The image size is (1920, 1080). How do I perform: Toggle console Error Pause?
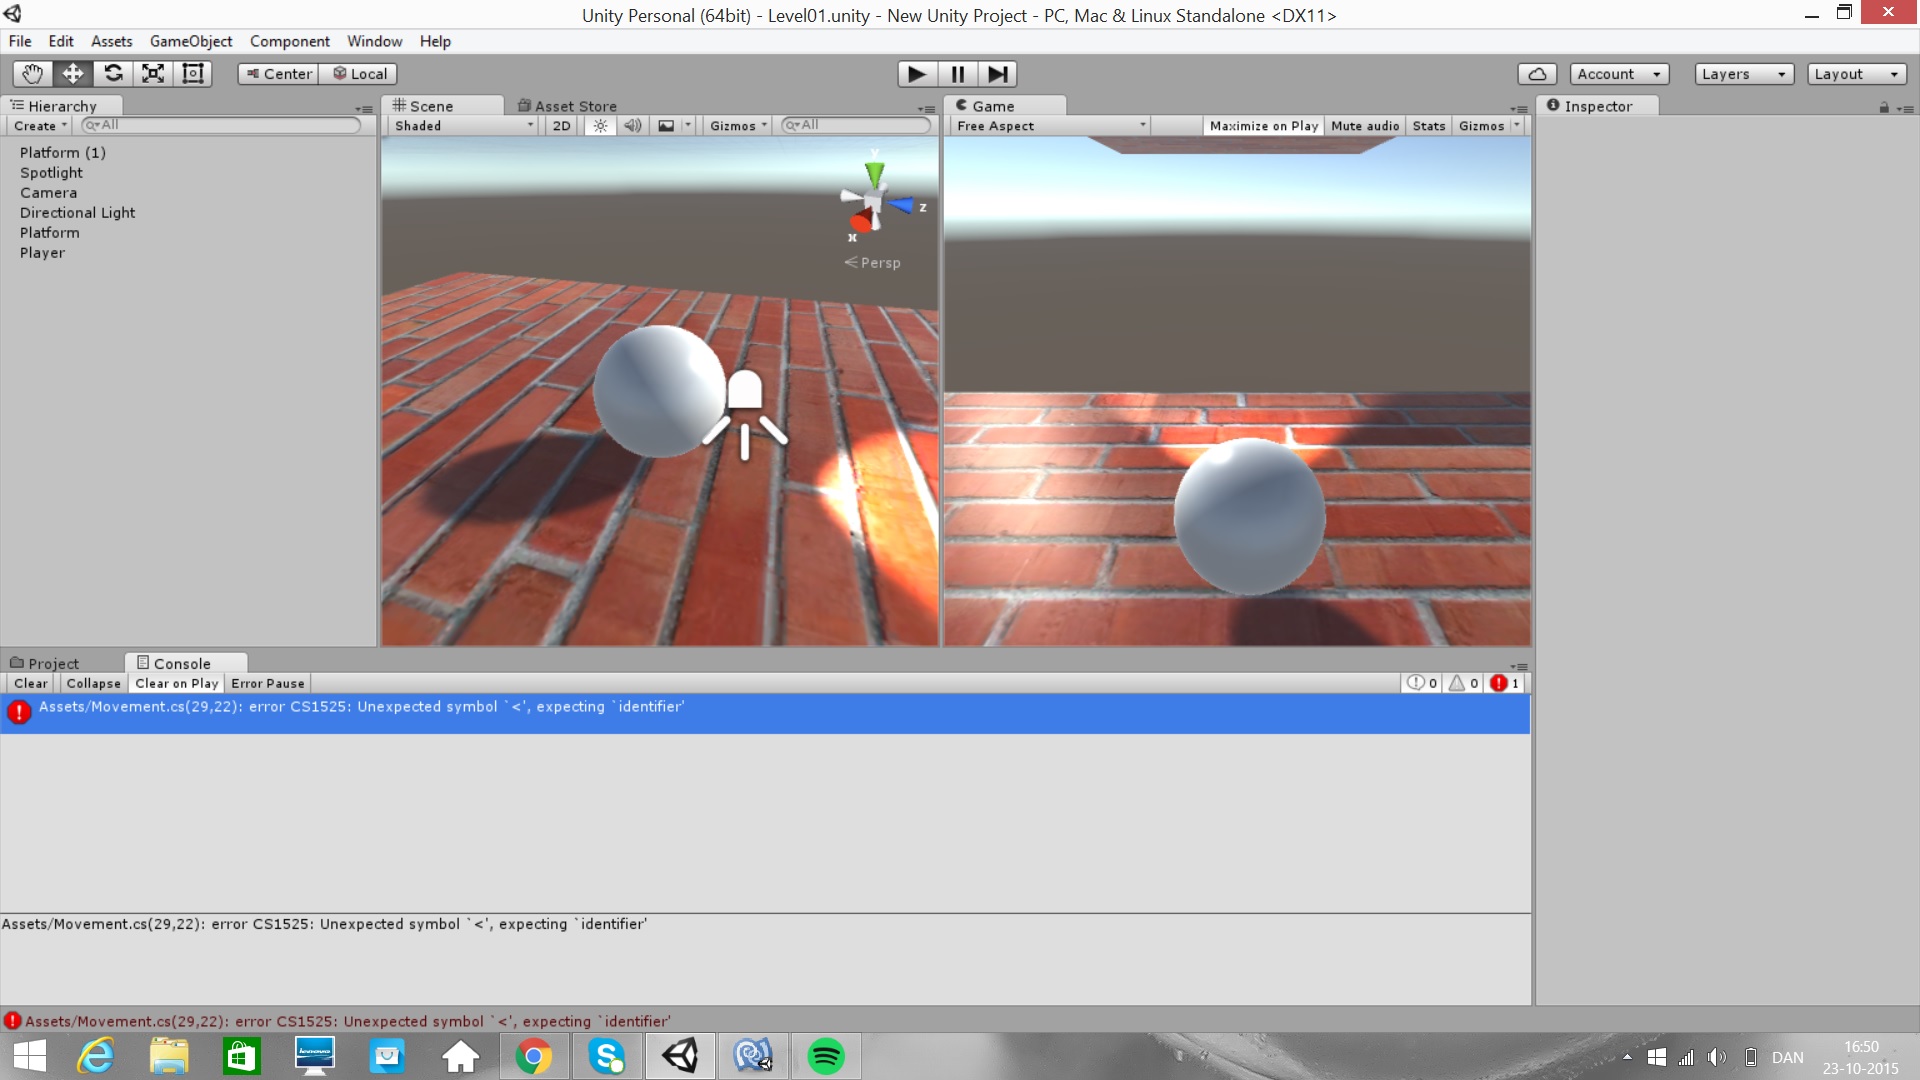pyautogui.click(x=268, y=684)
